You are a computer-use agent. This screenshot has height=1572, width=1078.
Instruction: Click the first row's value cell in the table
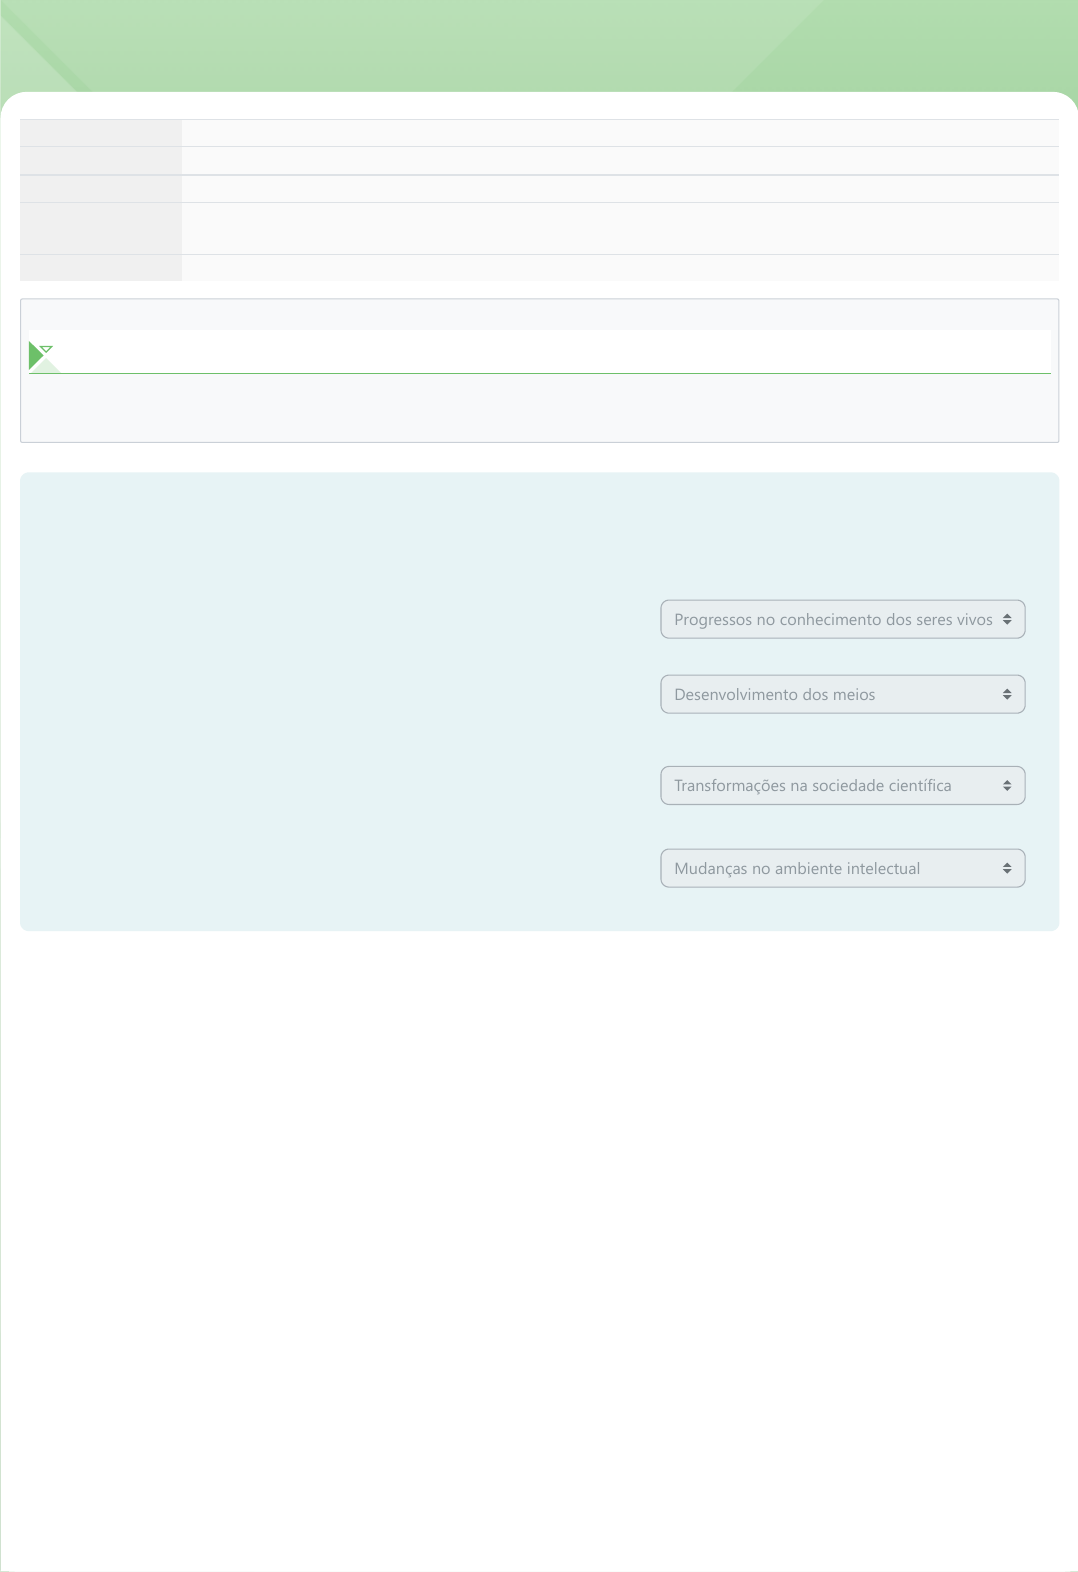[620, 133]
